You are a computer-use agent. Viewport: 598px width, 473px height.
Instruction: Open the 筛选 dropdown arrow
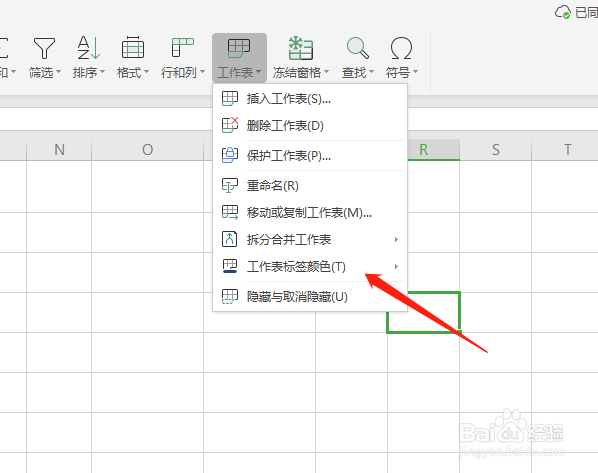point(58,71)
